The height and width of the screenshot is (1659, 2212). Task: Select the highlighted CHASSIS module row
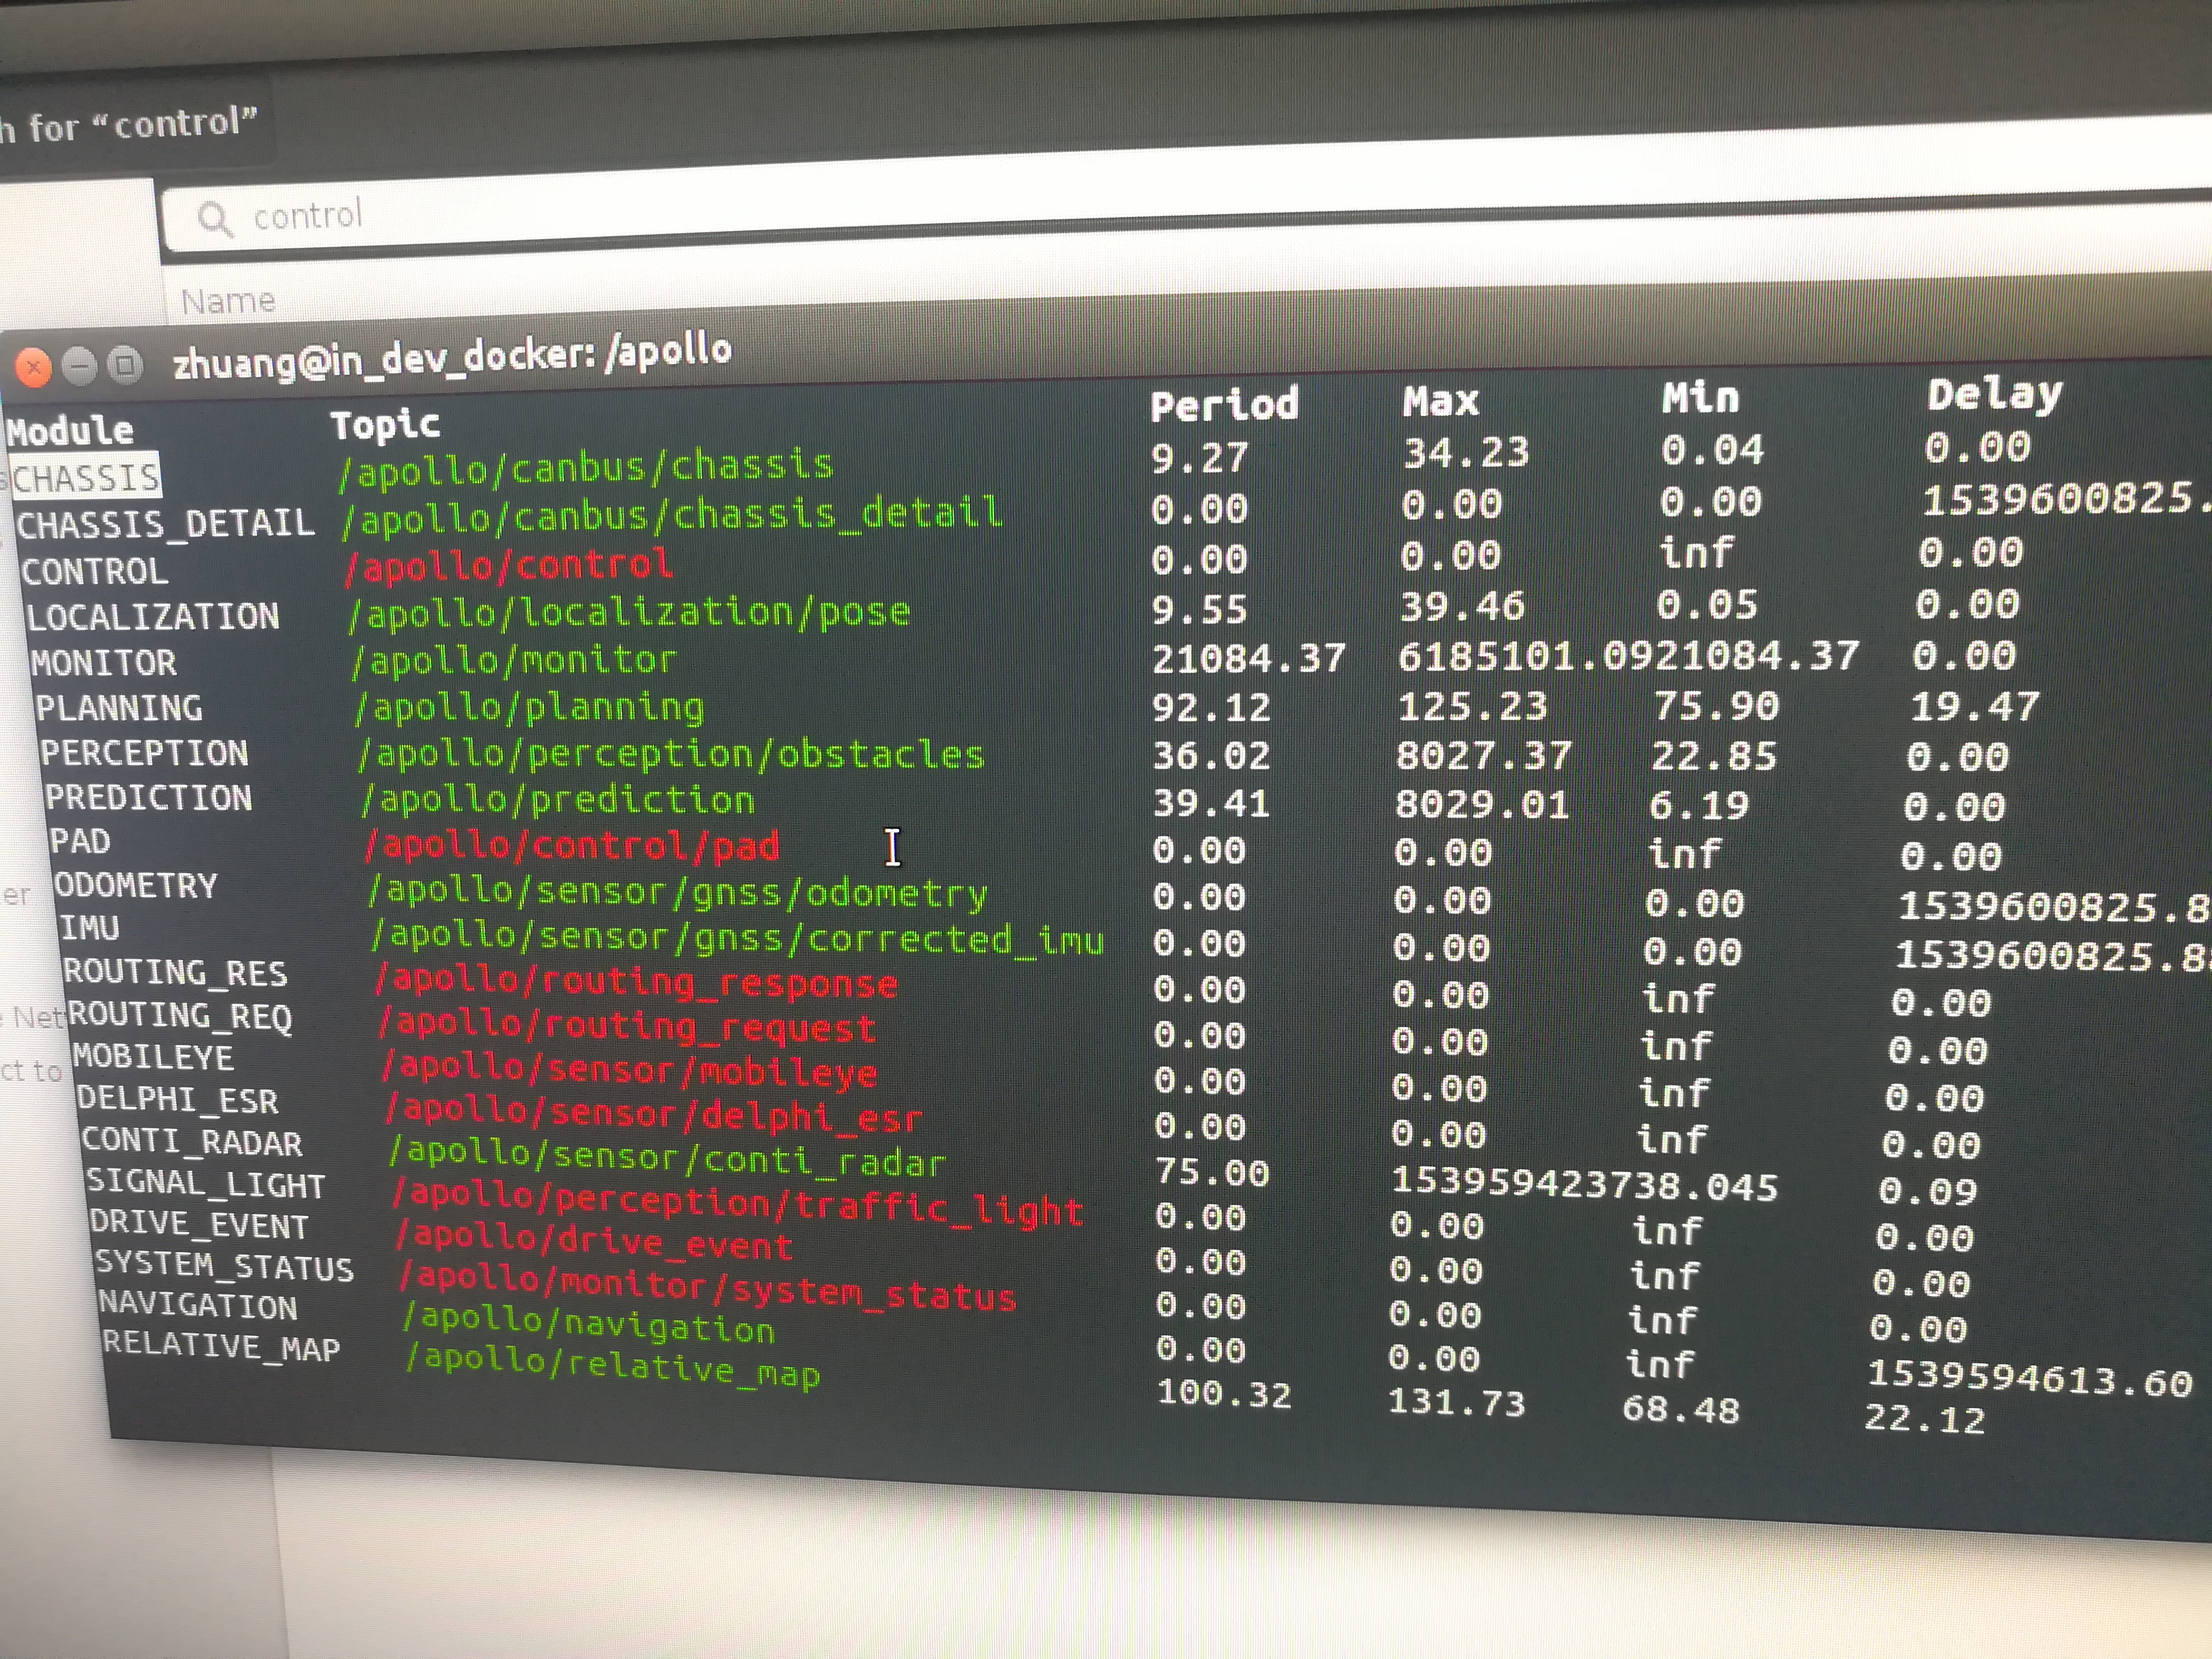coord(85,478)
